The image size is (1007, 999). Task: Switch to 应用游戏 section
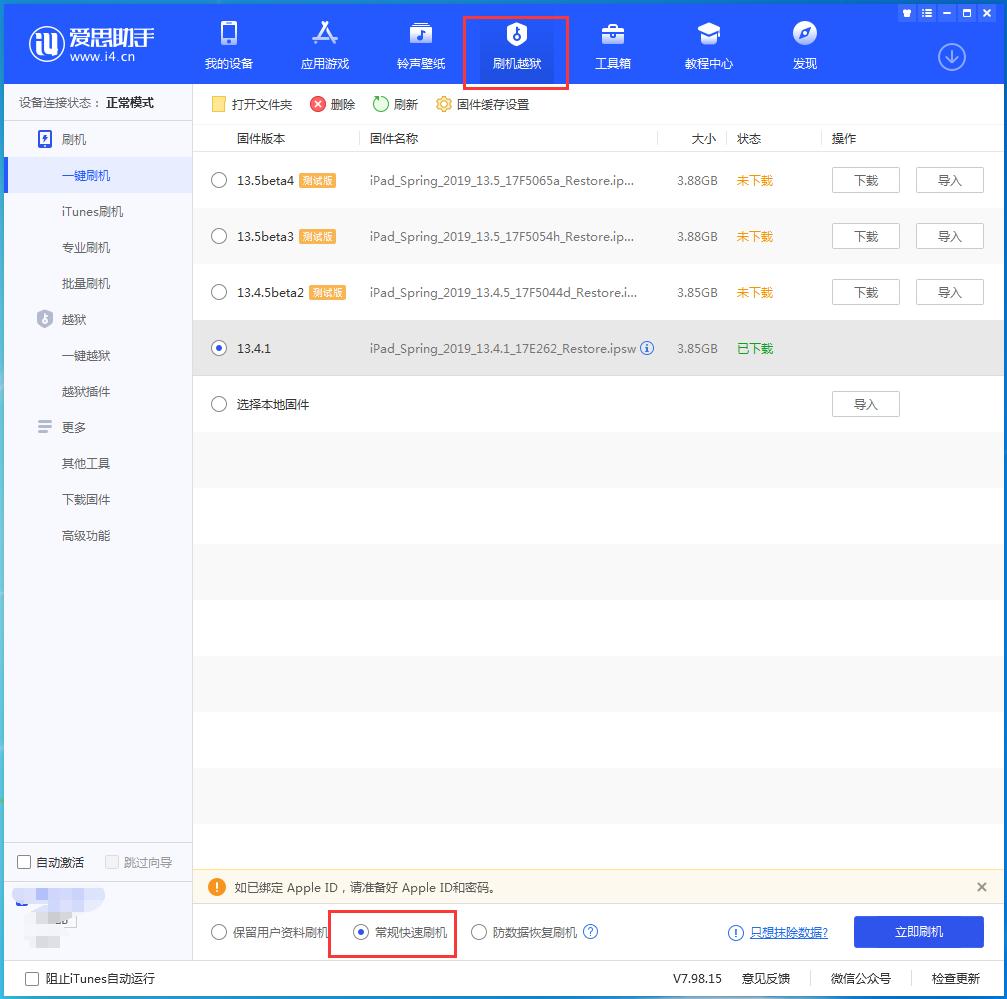tap(325, 45)
